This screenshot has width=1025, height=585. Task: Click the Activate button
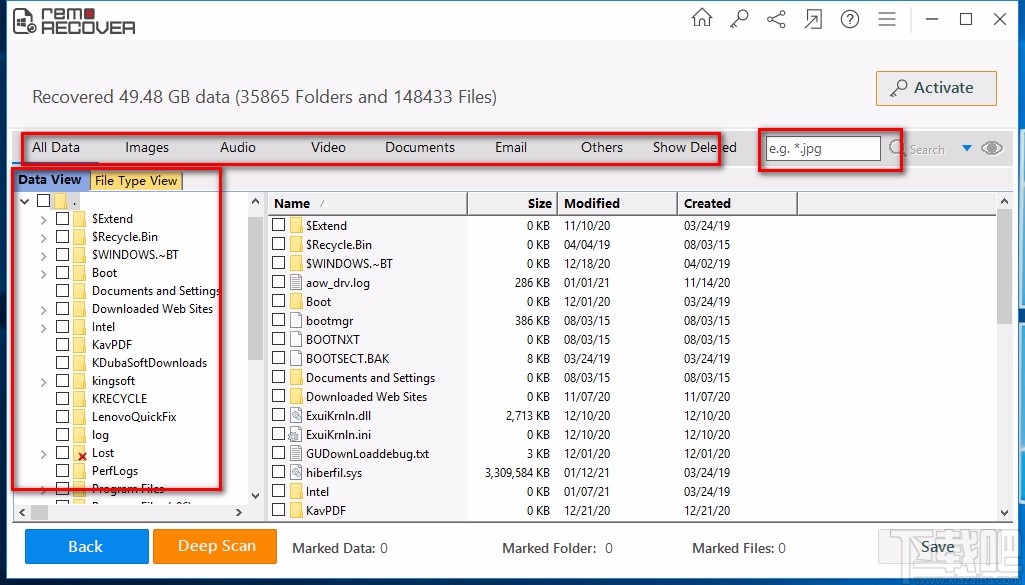point(935,88)
